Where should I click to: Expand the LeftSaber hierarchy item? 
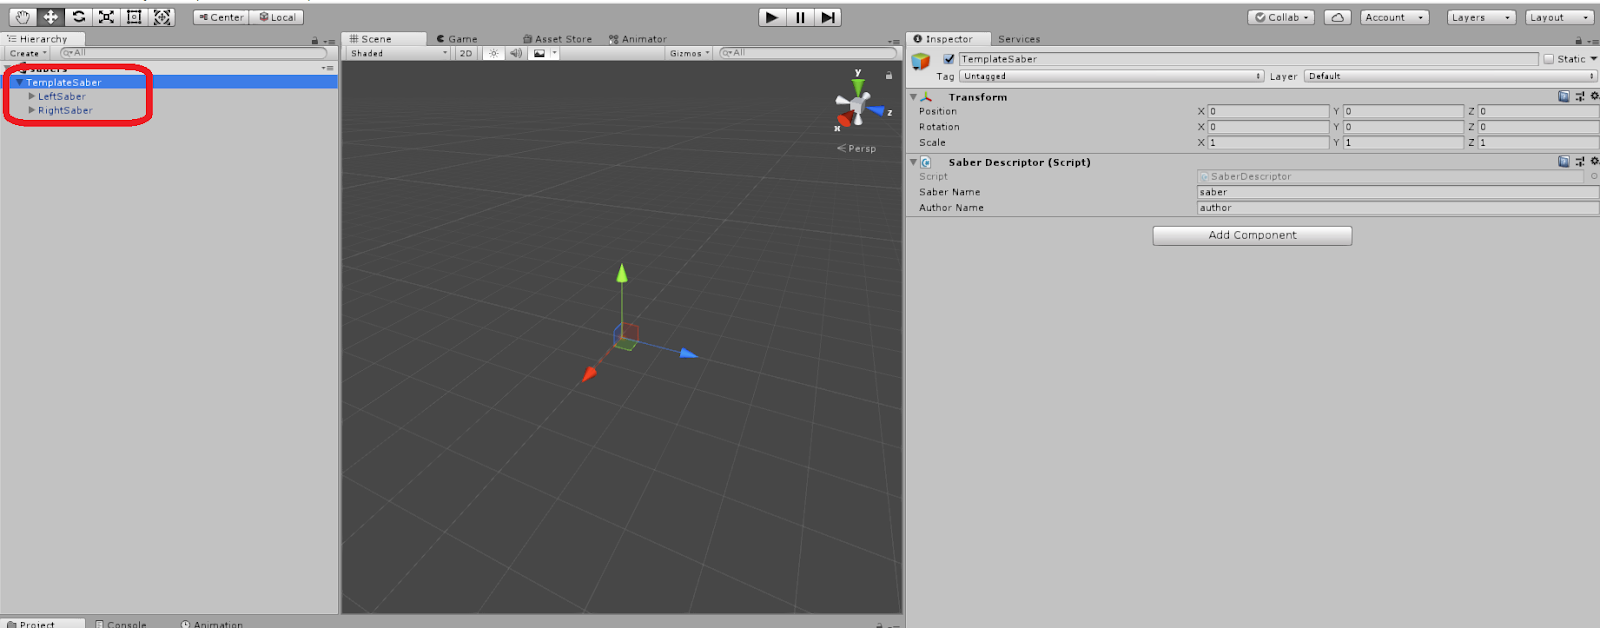click(x=32, y=96)
